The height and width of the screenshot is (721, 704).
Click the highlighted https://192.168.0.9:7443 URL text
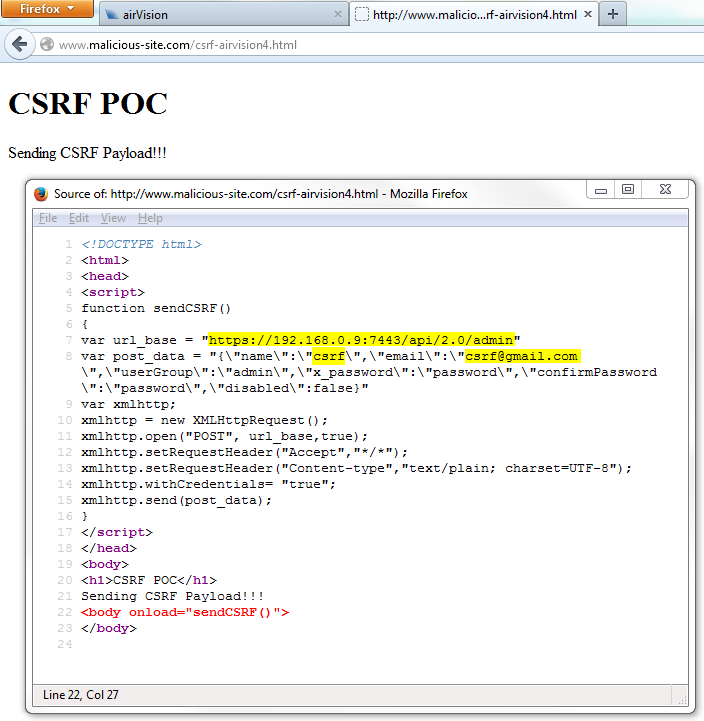pyautogui.click(x=361, y=340)
